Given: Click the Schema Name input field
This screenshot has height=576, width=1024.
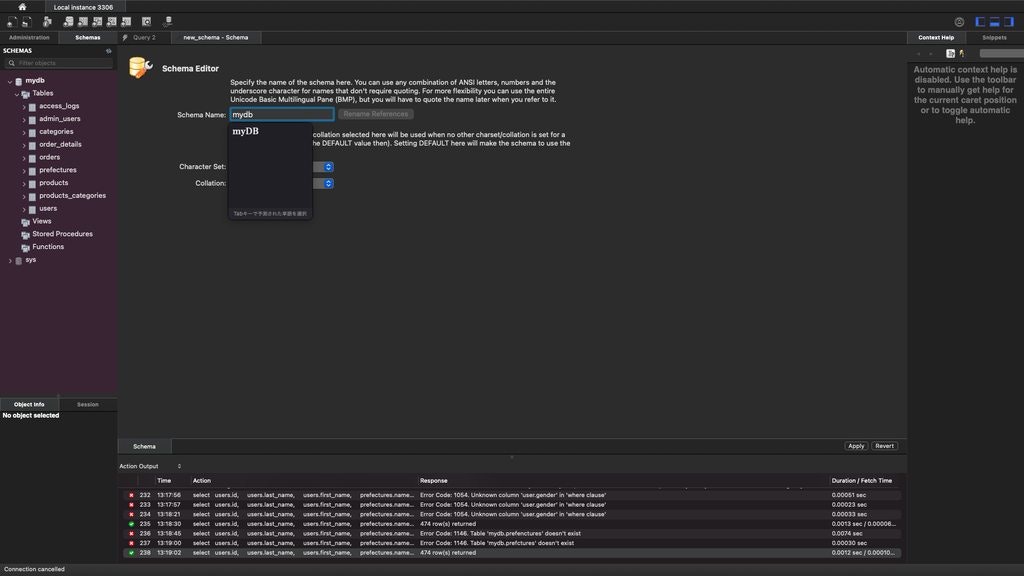Looking at the screenshot, I should [281, 114].
